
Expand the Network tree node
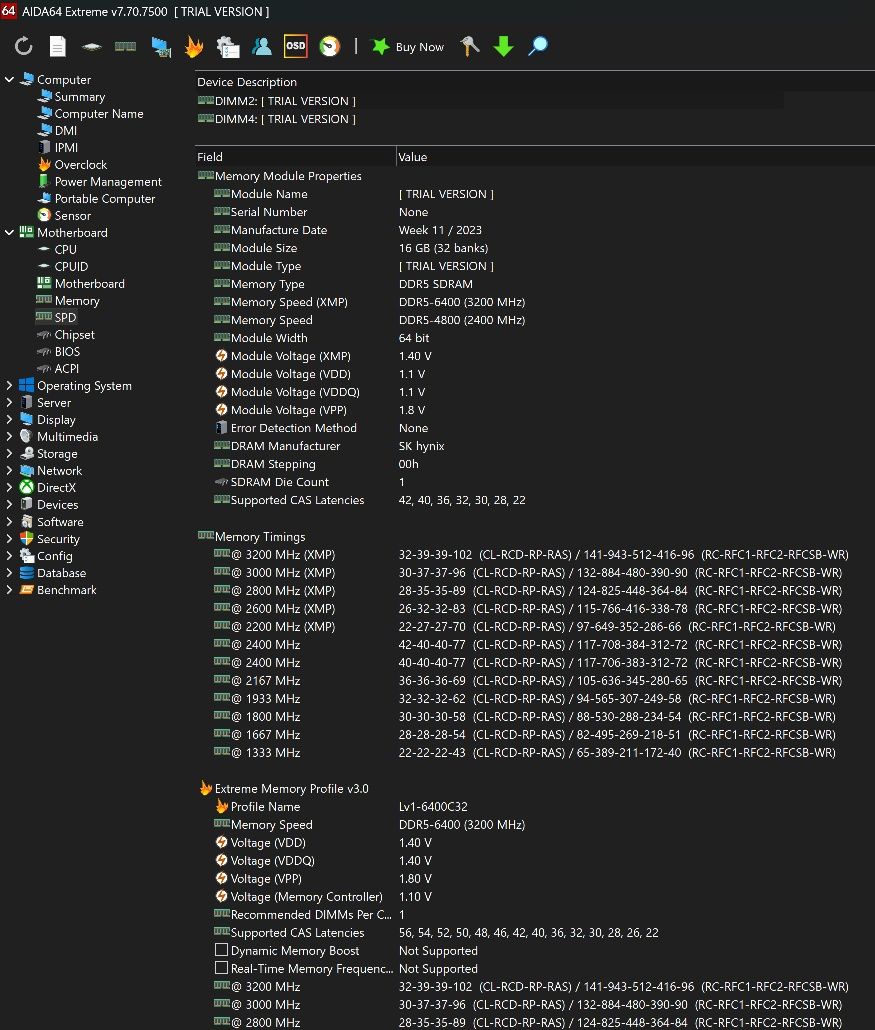pos(9,471)
